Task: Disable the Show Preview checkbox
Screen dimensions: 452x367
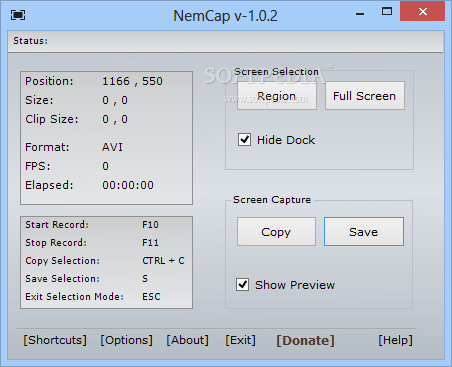Action: tap(243, 285)
